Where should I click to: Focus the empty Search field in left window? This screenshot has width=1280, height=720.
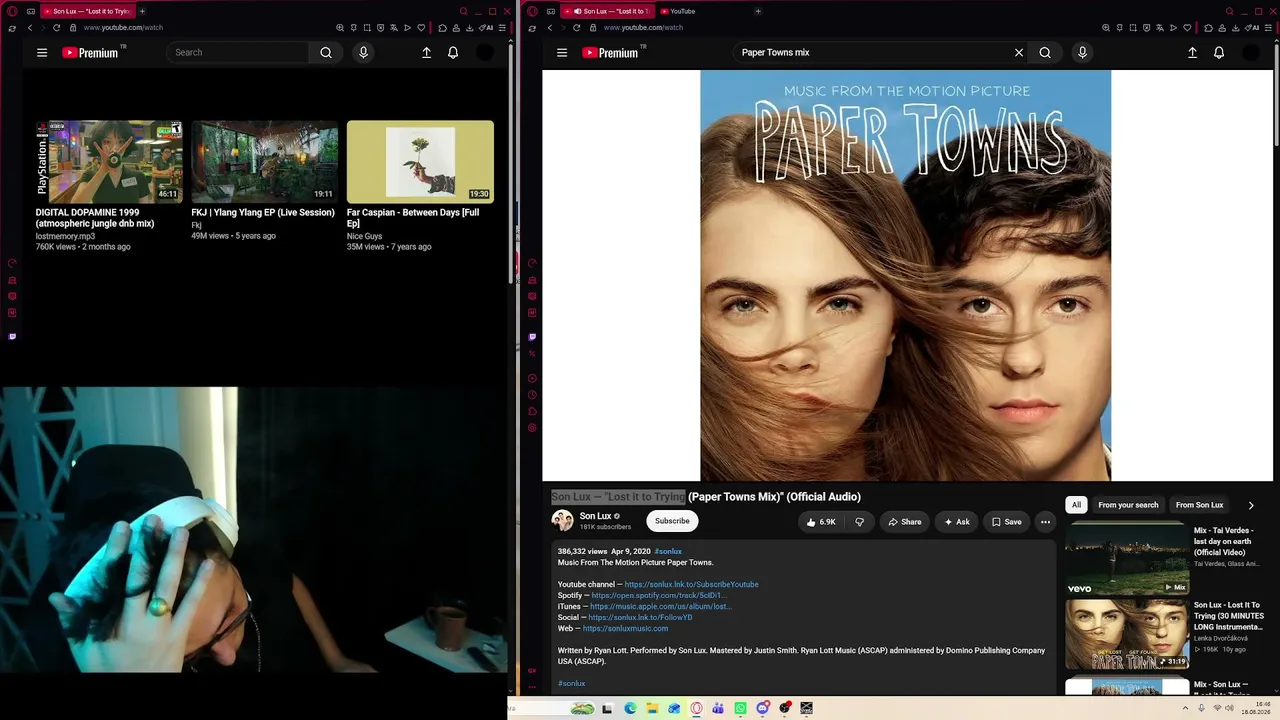click(x=238, y=53)
